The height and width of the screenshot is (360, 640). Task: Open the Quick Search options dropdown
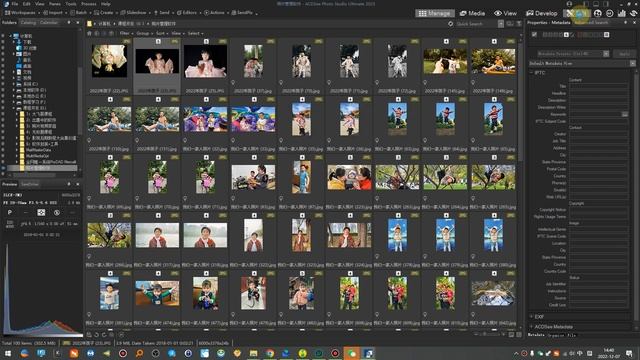pyautogui.click(x=501, y=24)
